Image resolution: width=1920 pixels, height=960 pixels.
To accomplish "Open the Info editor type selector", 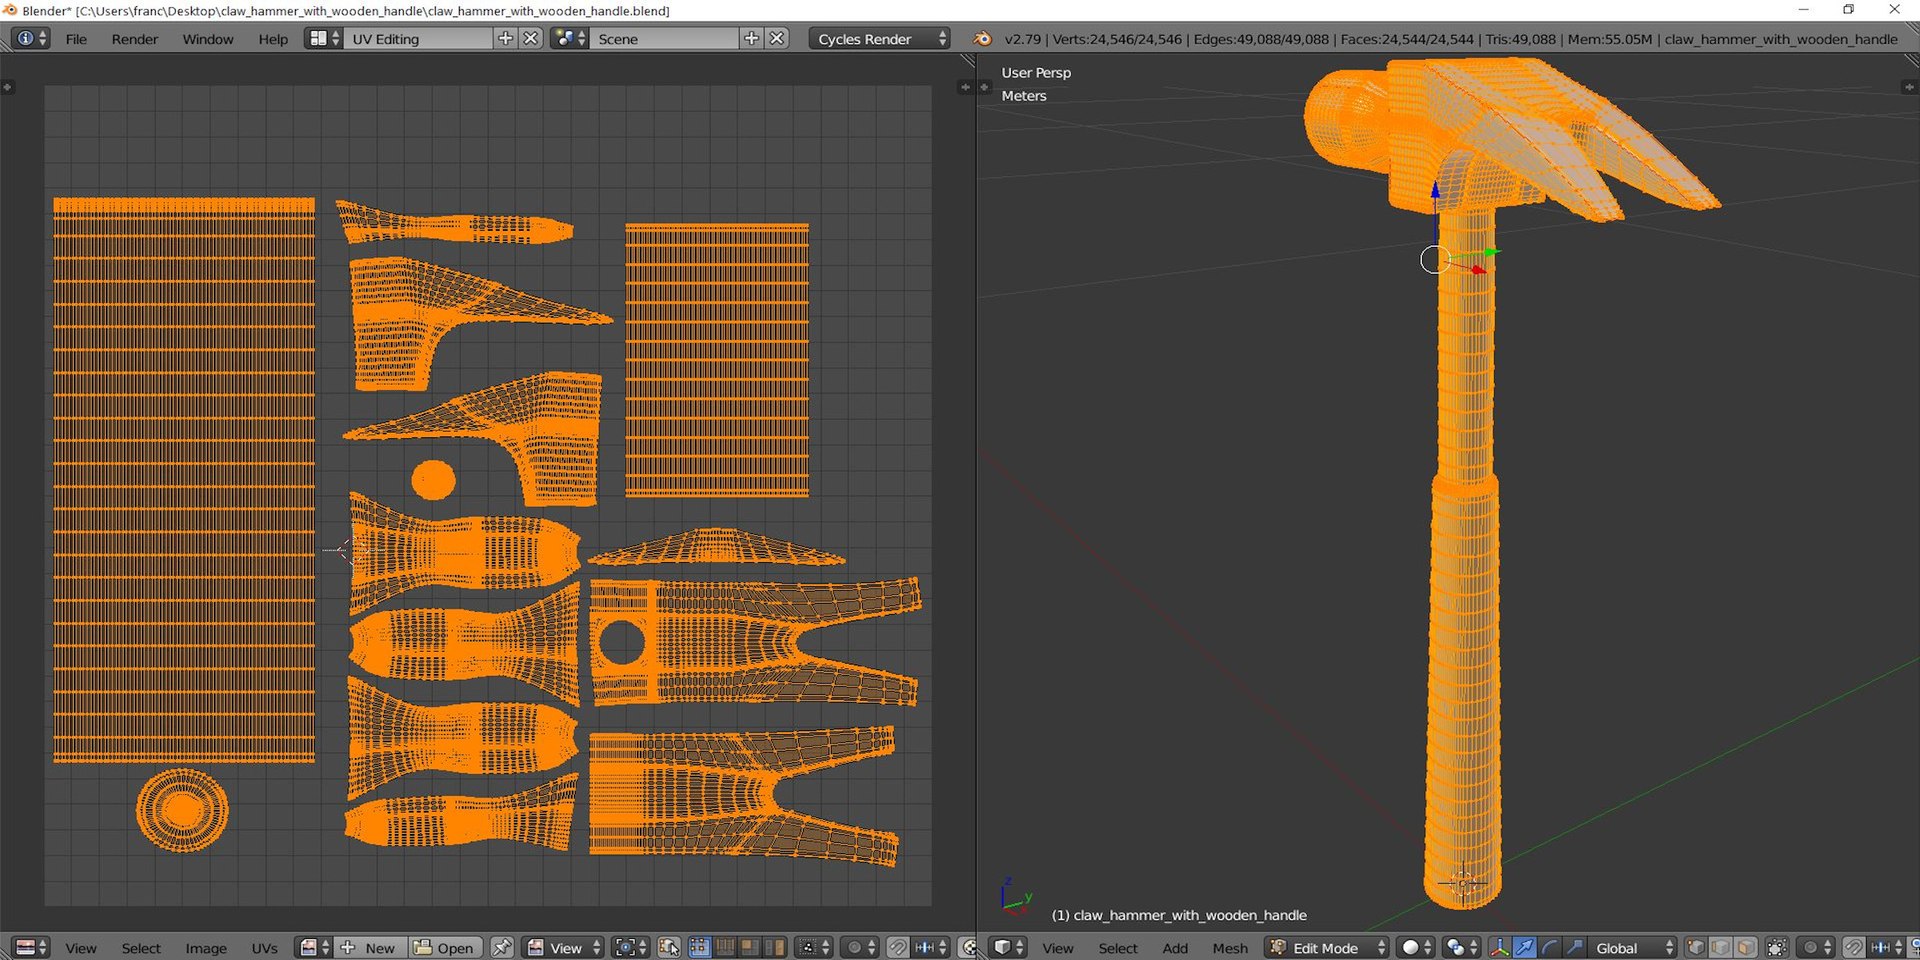I will (31, 39).
